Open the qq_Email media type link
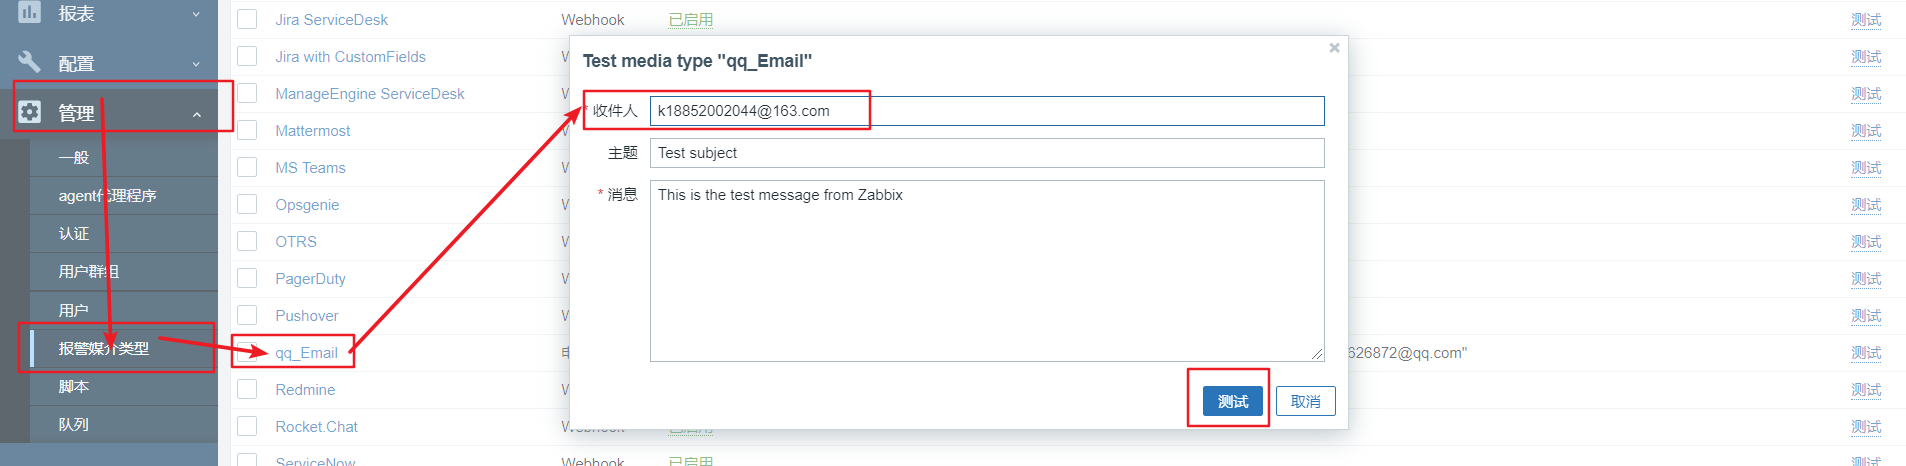The height and width of the screenshot is (466, 1906). pos(306,352)
